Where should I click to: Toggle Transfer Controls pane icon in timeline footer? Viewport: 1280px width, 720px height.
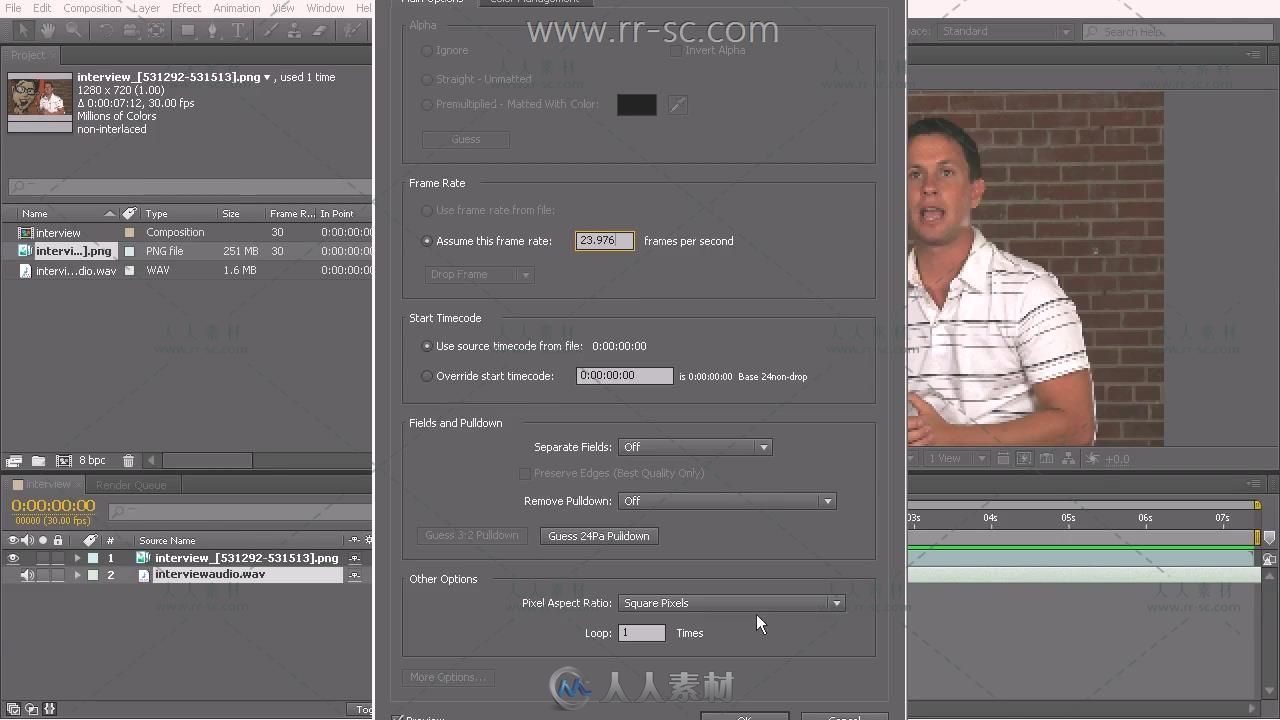(32, 709)
